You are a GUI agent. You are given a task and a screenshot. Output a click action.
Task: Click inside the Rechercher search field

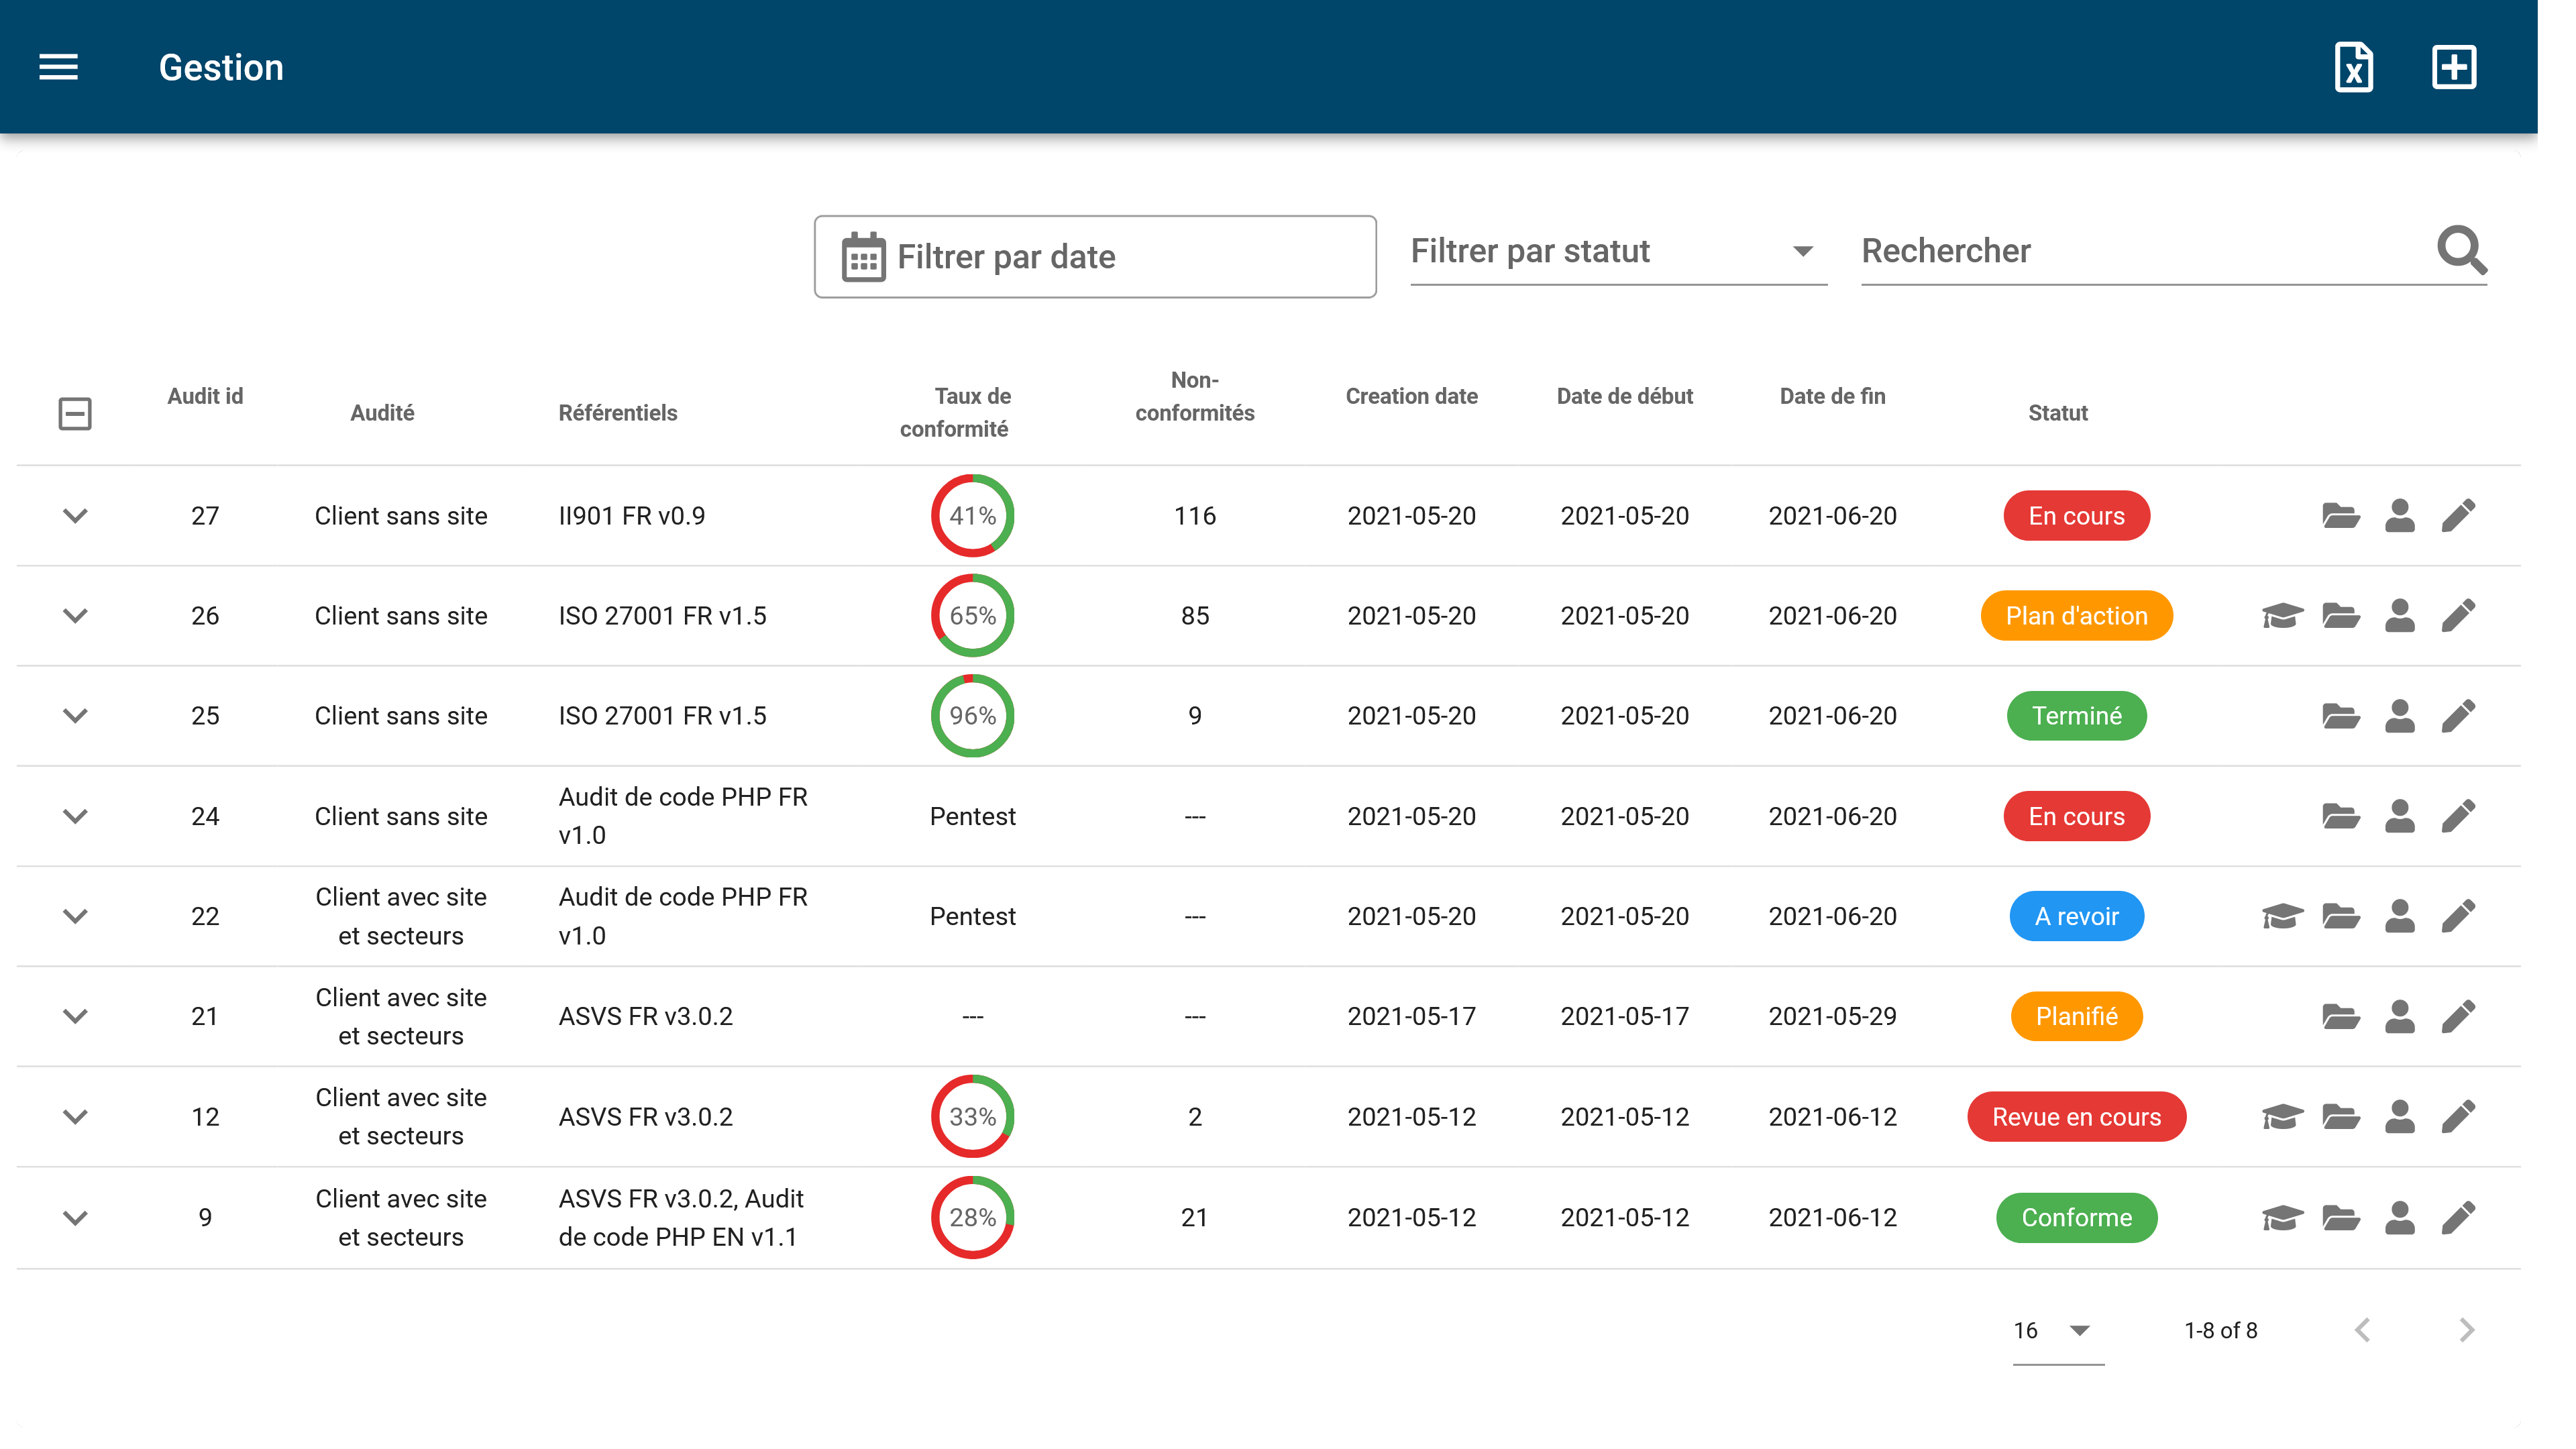2100,252
